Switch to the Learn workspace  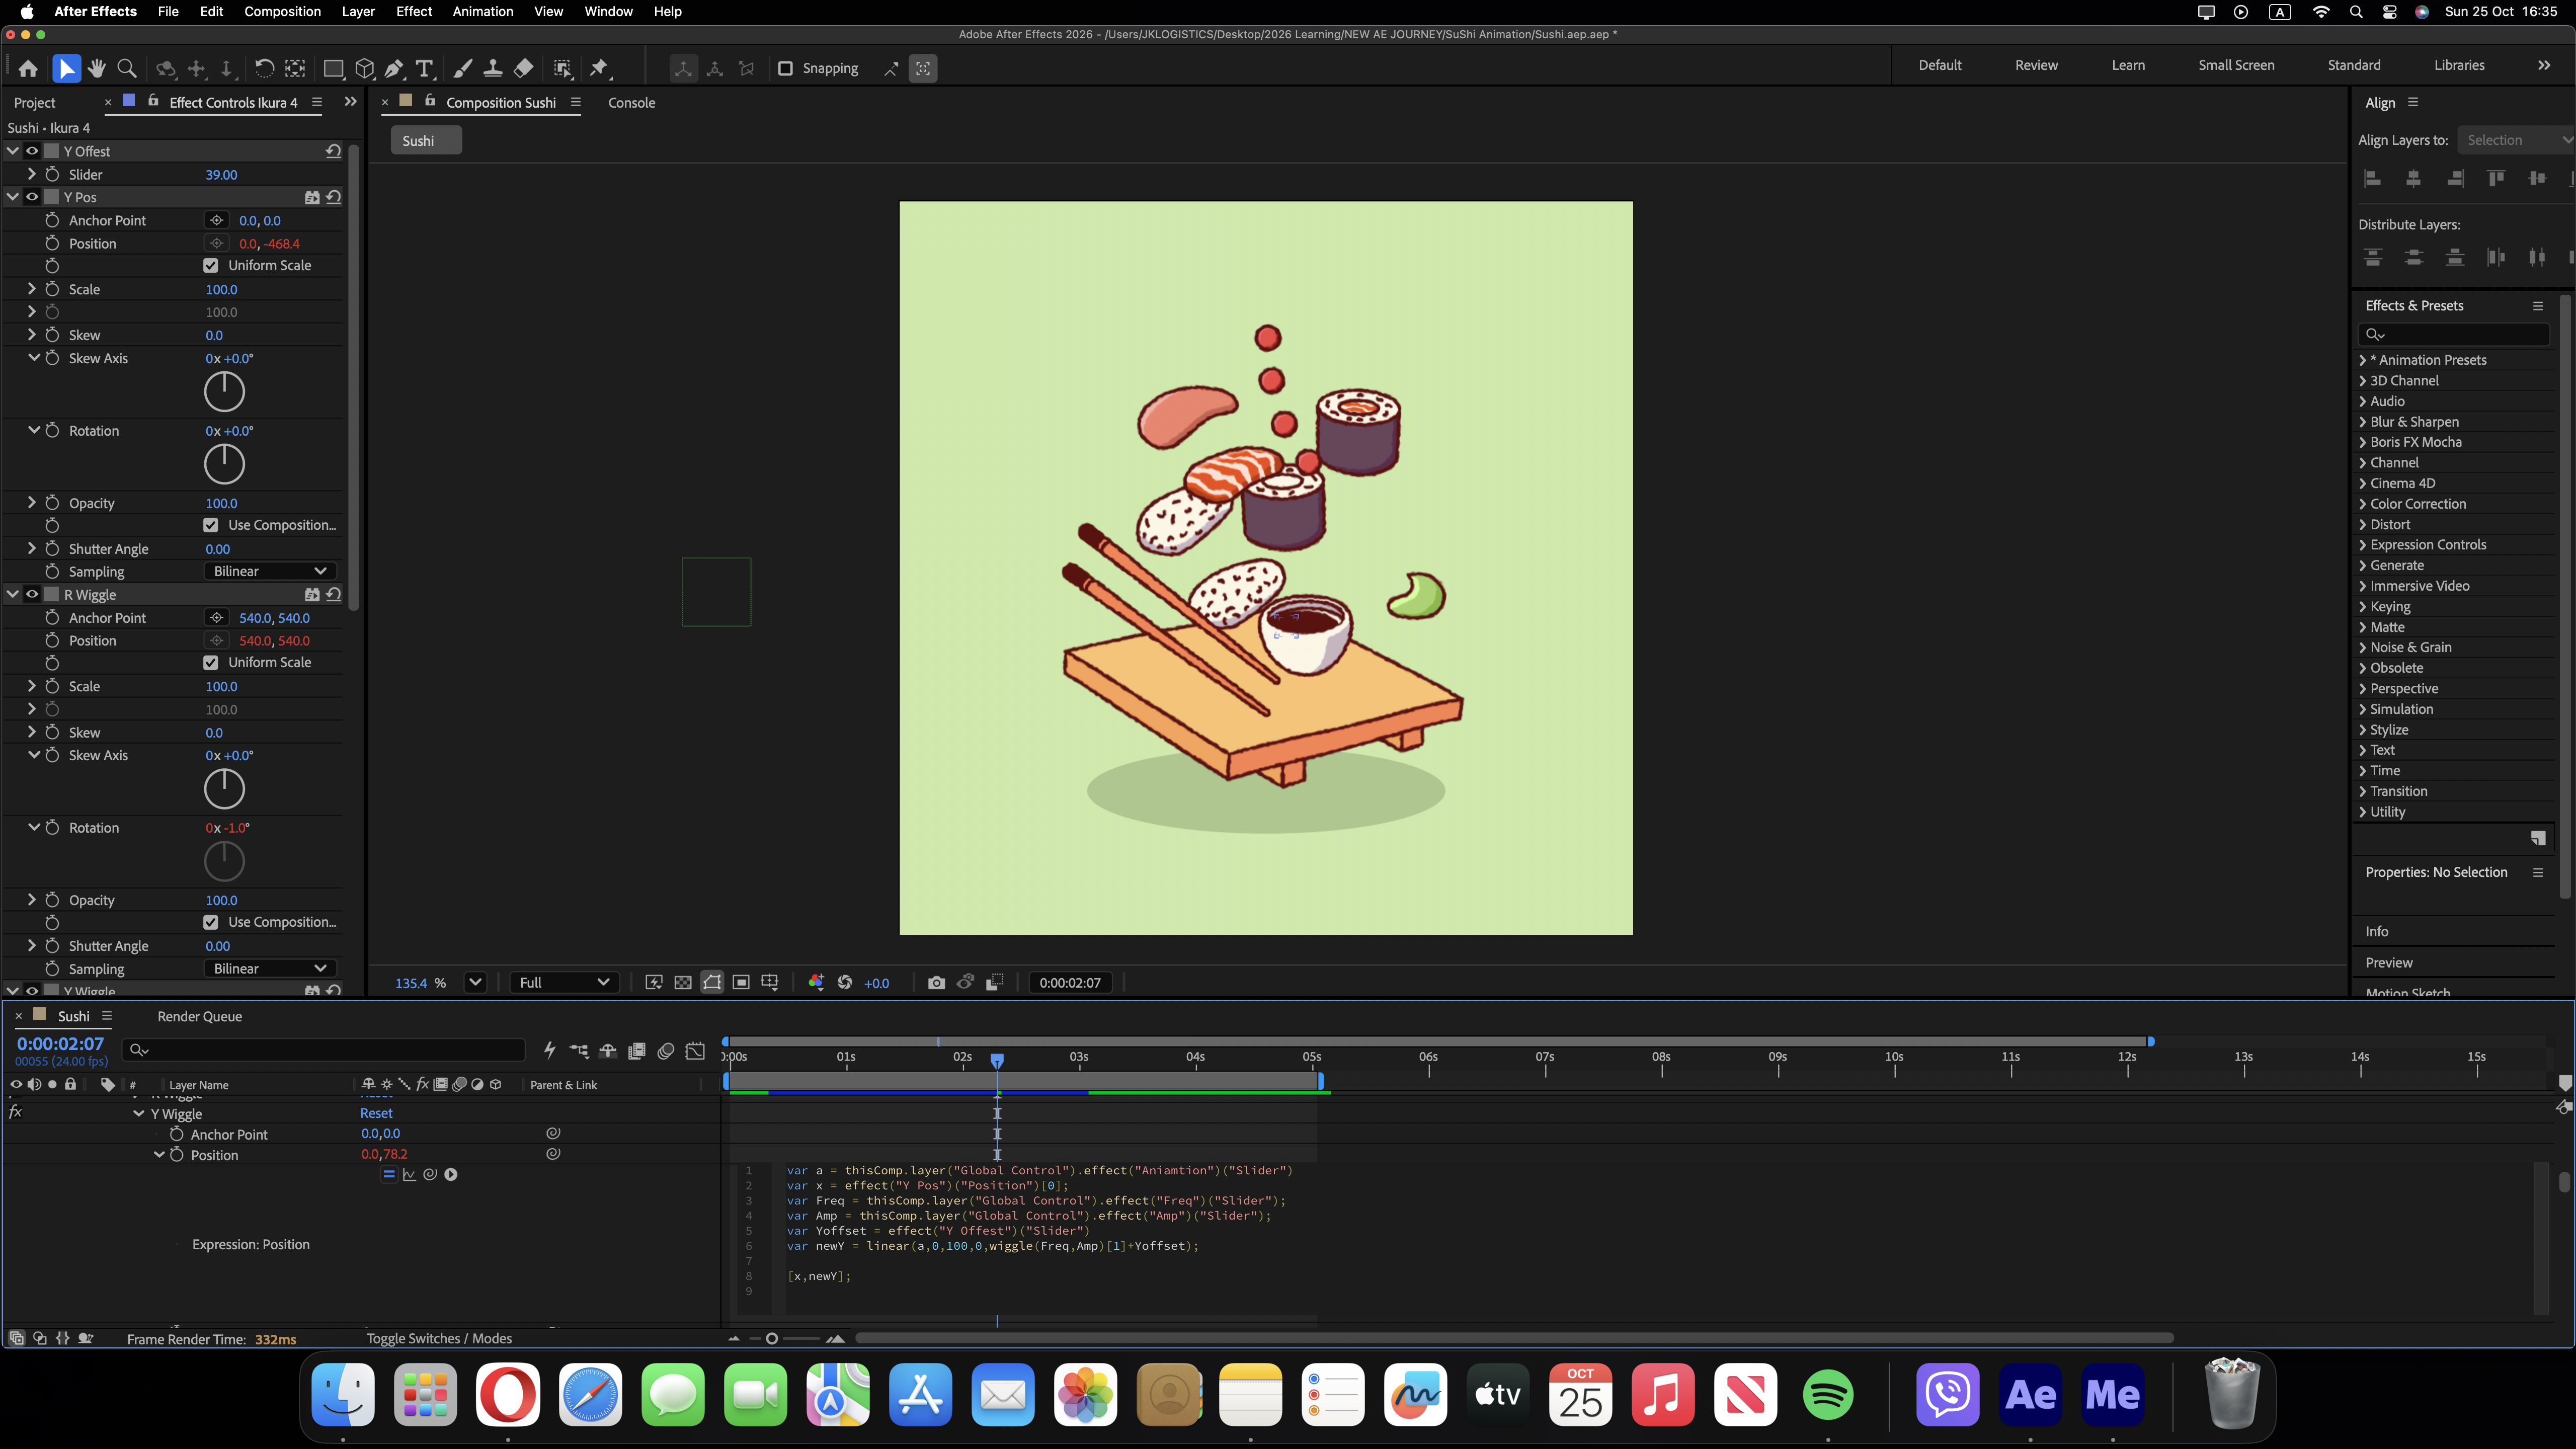2128,65
